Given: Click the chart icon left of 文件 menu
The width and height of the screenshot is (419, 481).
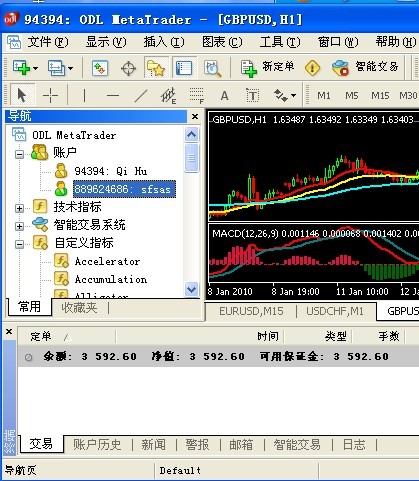Looking at the screenshot, I should tap(14, 42).
